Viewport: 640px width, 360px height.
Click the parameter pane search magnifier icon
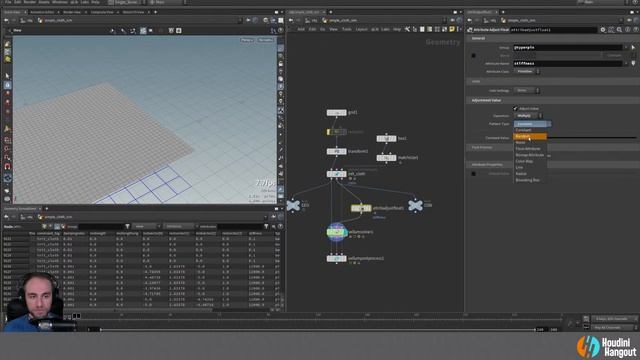(620, 30)
